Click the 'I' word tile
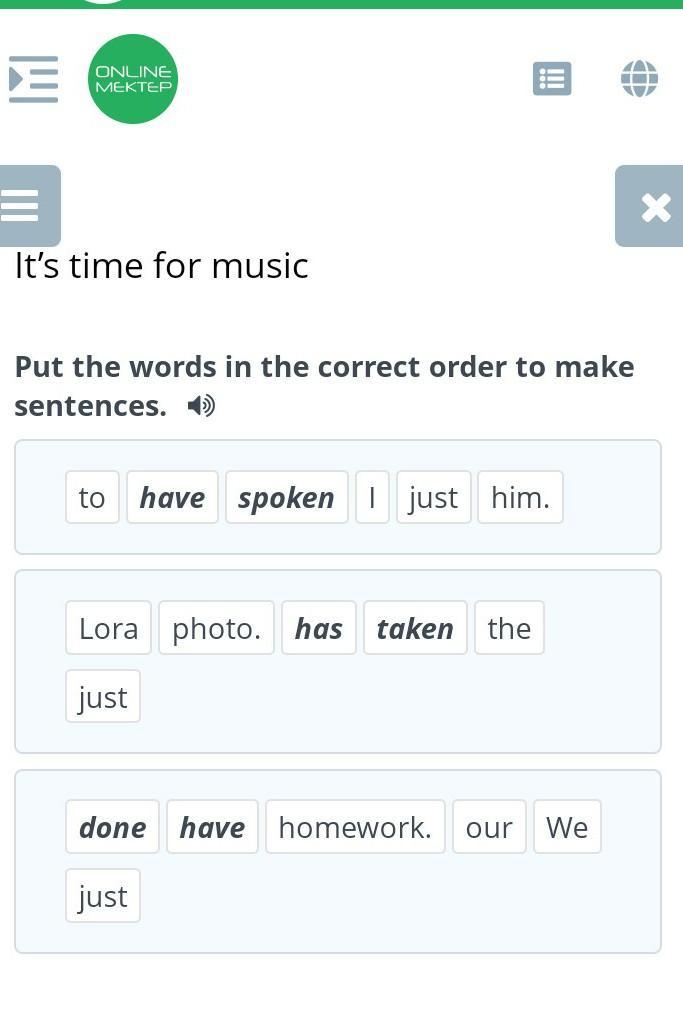 click(372, 497)
